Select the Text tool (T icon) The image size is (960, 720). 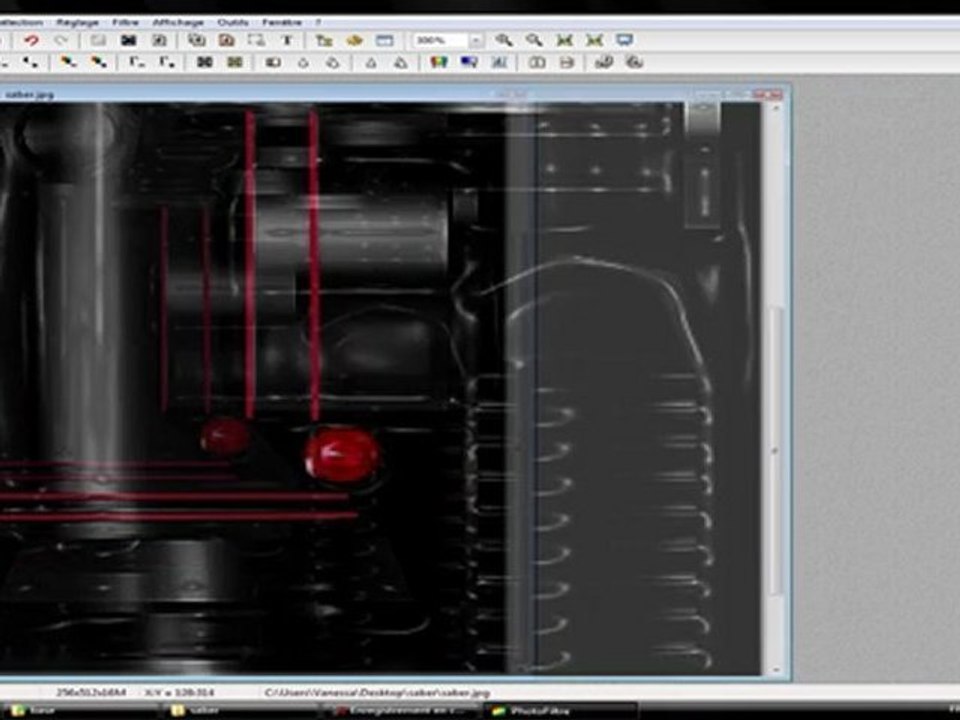[287, 40]
